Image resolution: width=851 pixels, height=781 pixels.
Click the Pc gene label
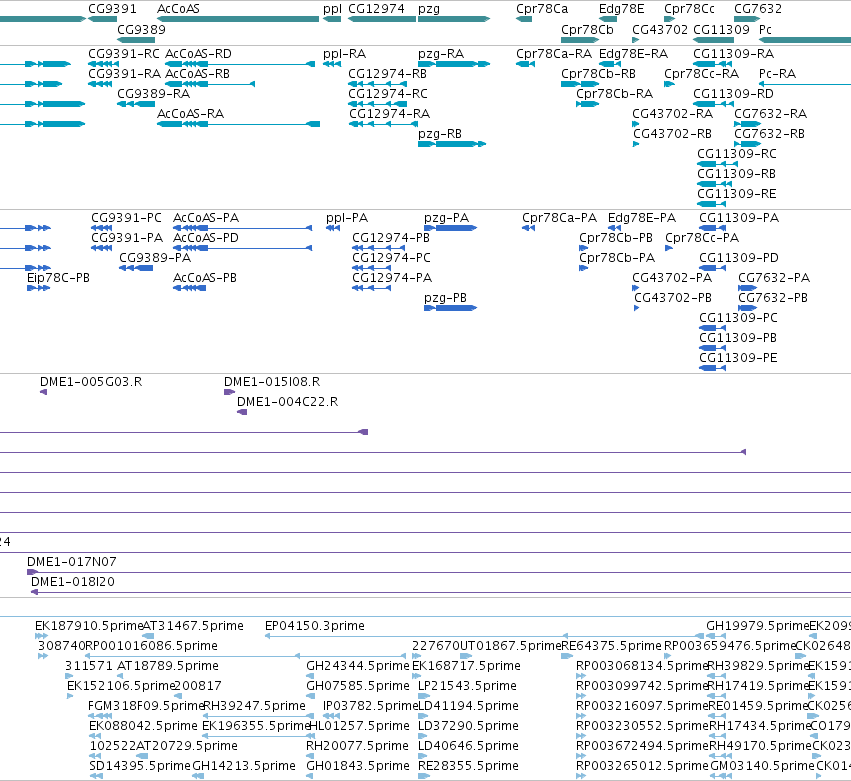765,29
